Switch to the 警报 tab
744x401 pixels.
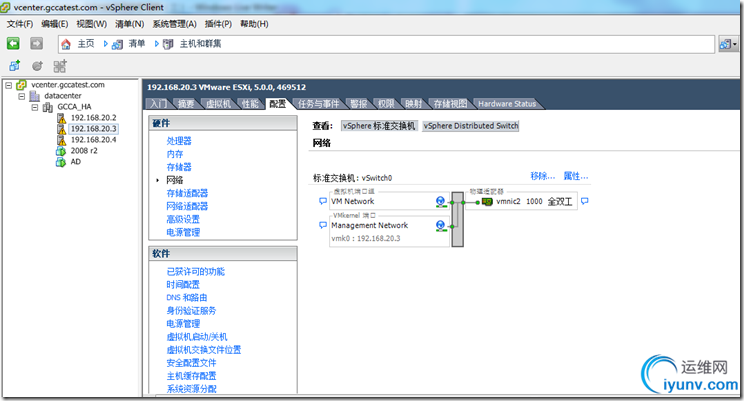click(359, 104)
